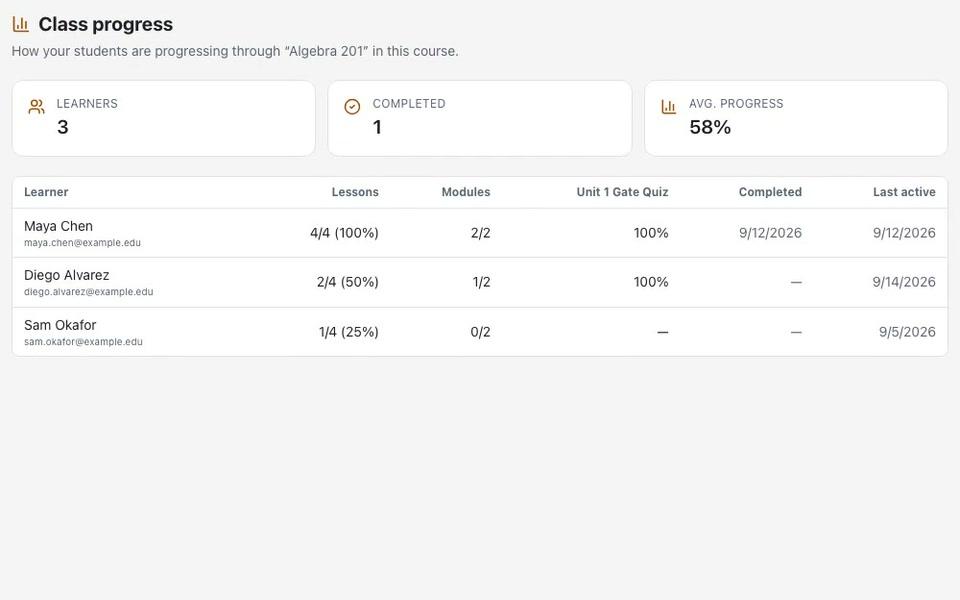The height and width of the screenshot is (600, 960).
Task: Click the 58% average progress value
Action: tap(710, 127)
